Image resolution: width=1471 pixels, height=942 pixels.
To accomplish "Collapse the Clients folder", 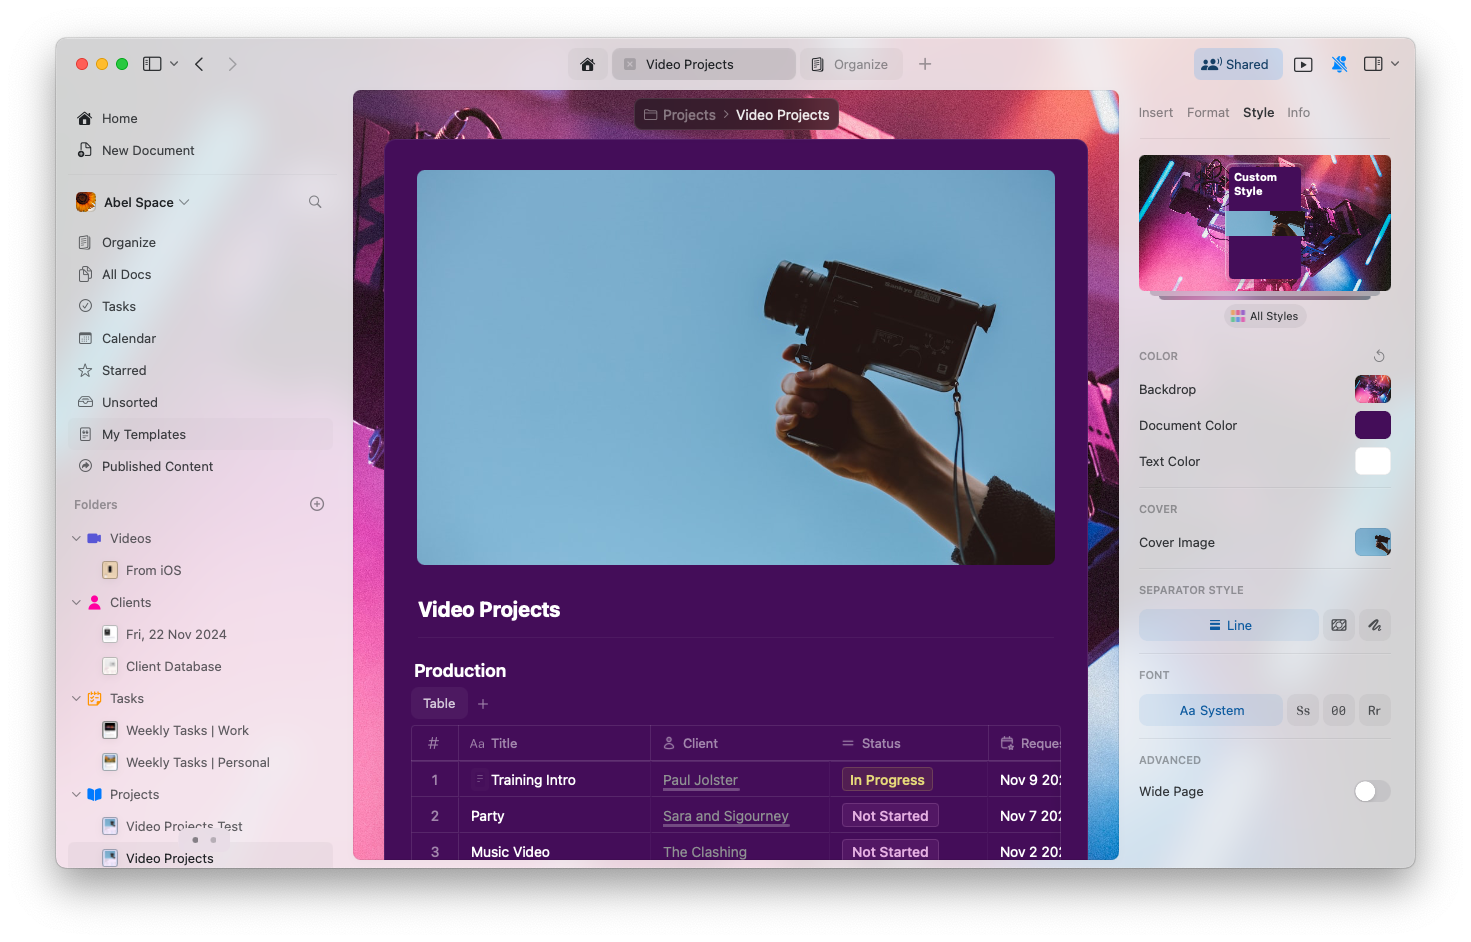I will [x=76, y=602].
